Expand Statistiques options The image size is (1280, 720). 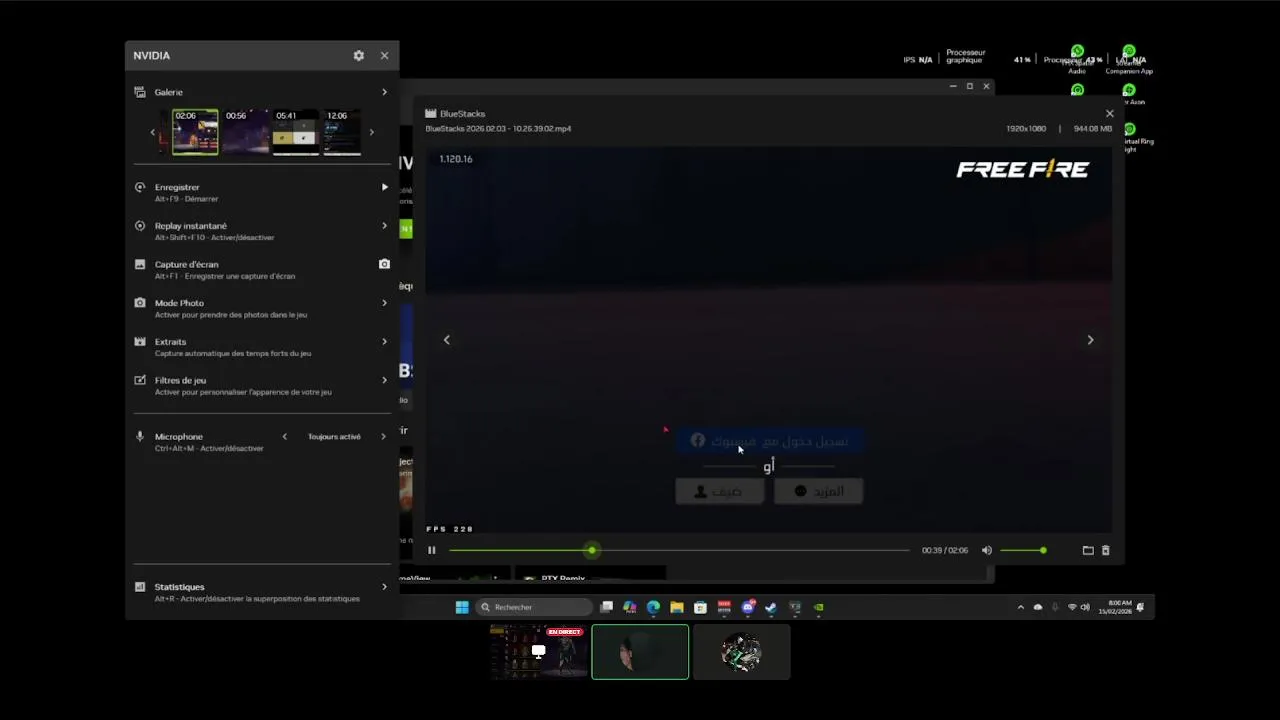[x=384, y=587]
